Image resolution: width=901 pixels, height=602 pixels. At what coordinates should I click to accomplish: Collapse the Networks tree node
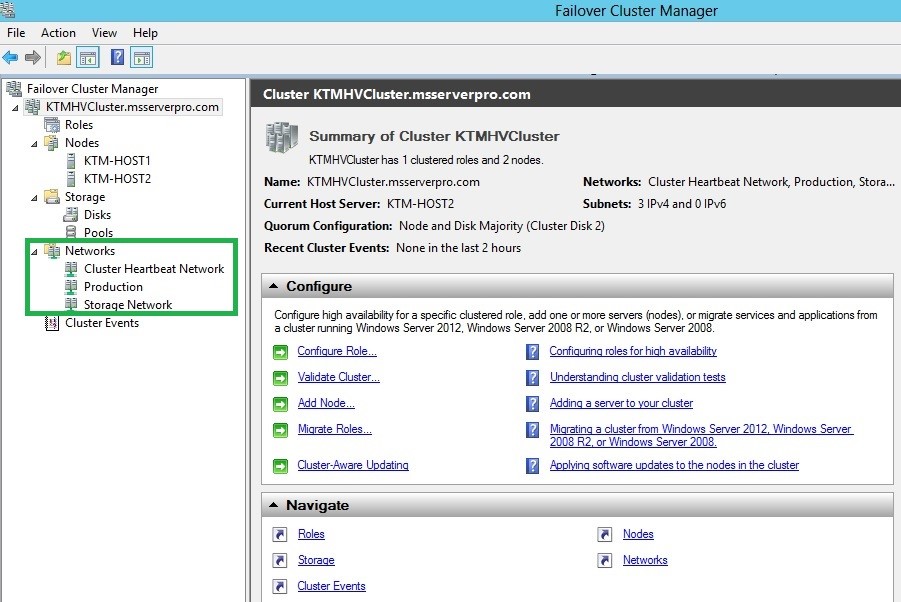click(34, 252)
